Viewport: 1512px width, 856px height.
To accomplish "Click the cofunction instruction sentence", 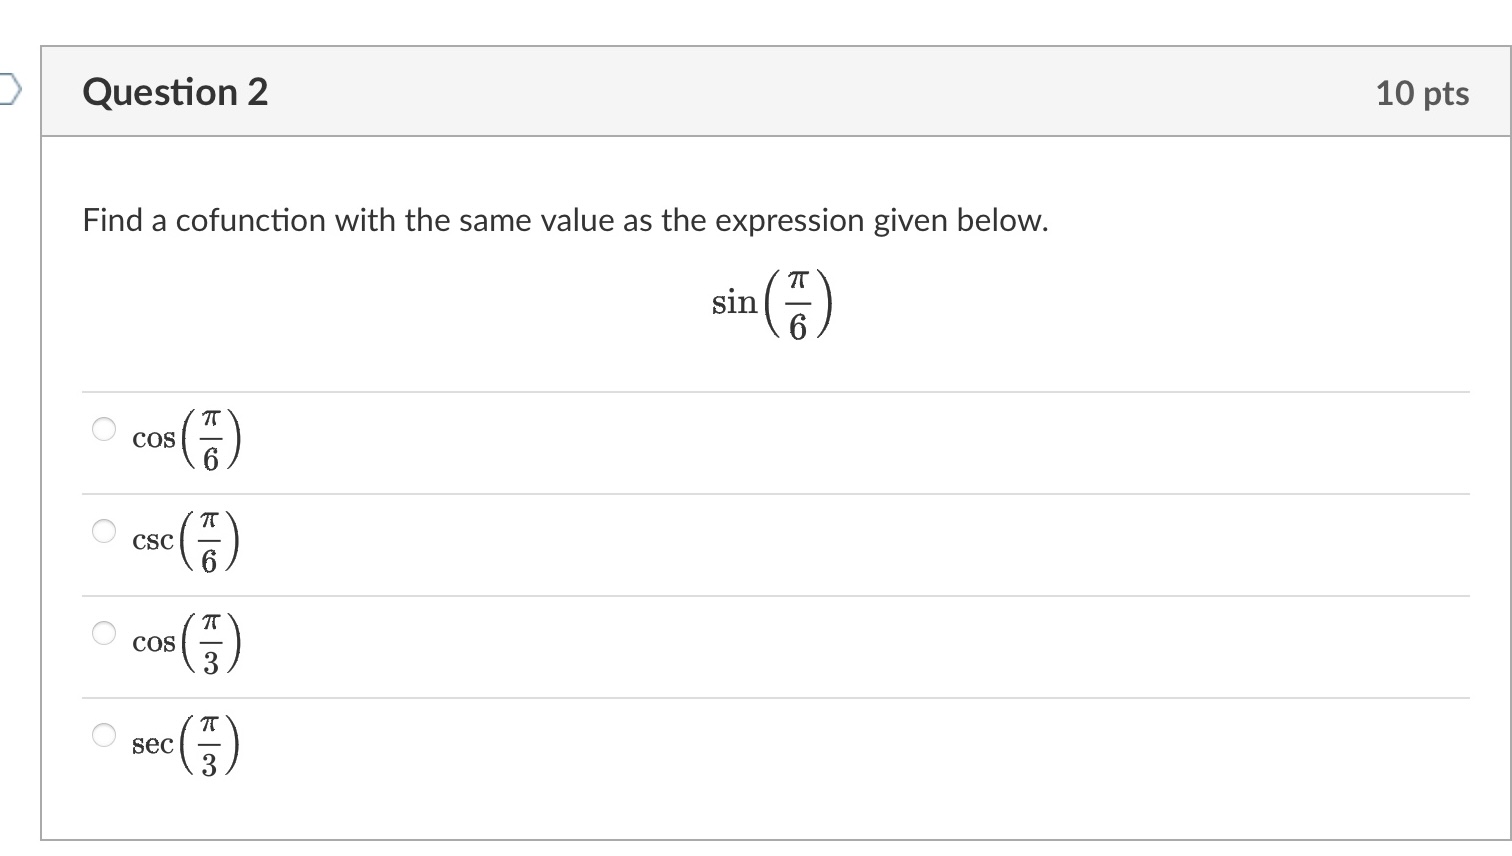I will tap(565, 221).
